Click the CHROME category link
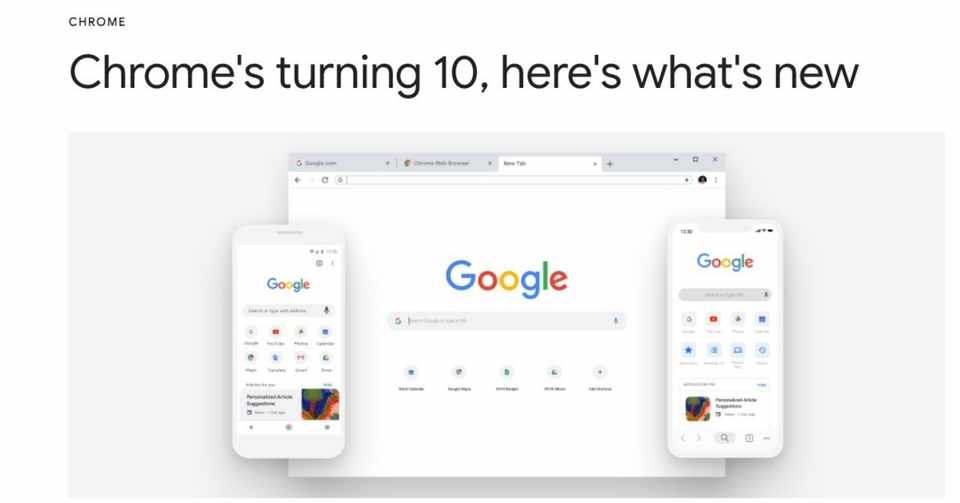The image size is (960, 503). point(97,22)
